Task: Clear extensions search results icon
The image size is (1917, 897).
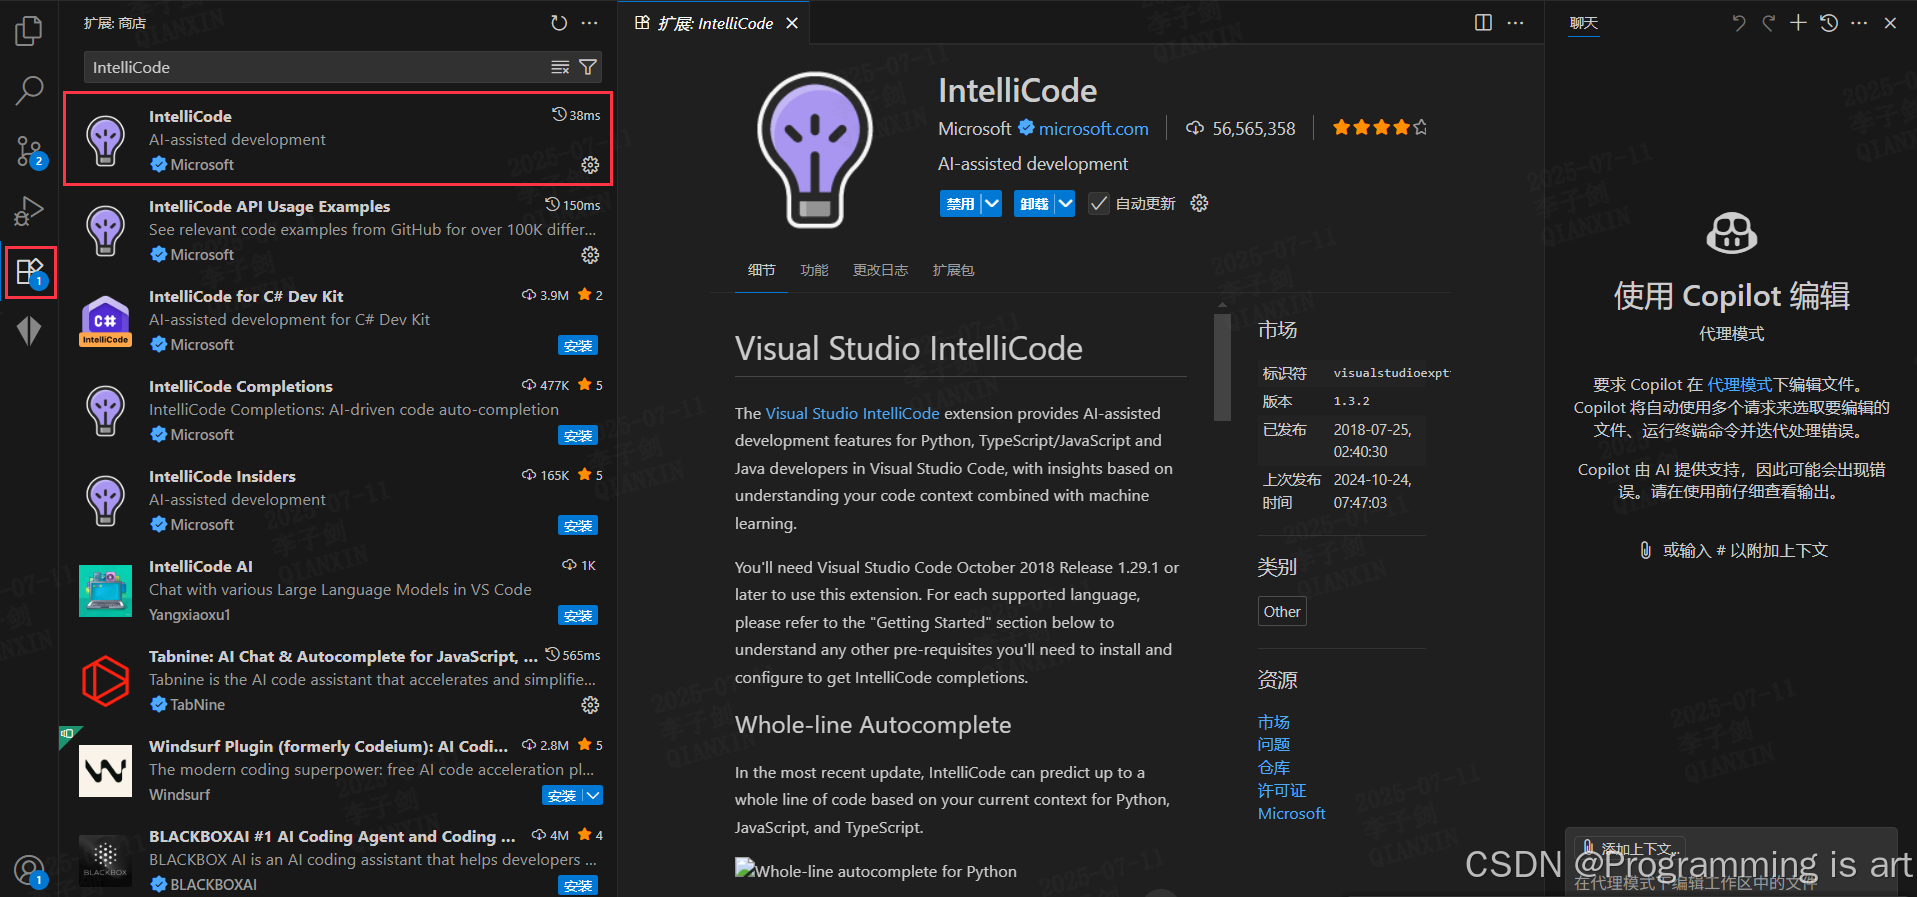Action: (560, 67)
